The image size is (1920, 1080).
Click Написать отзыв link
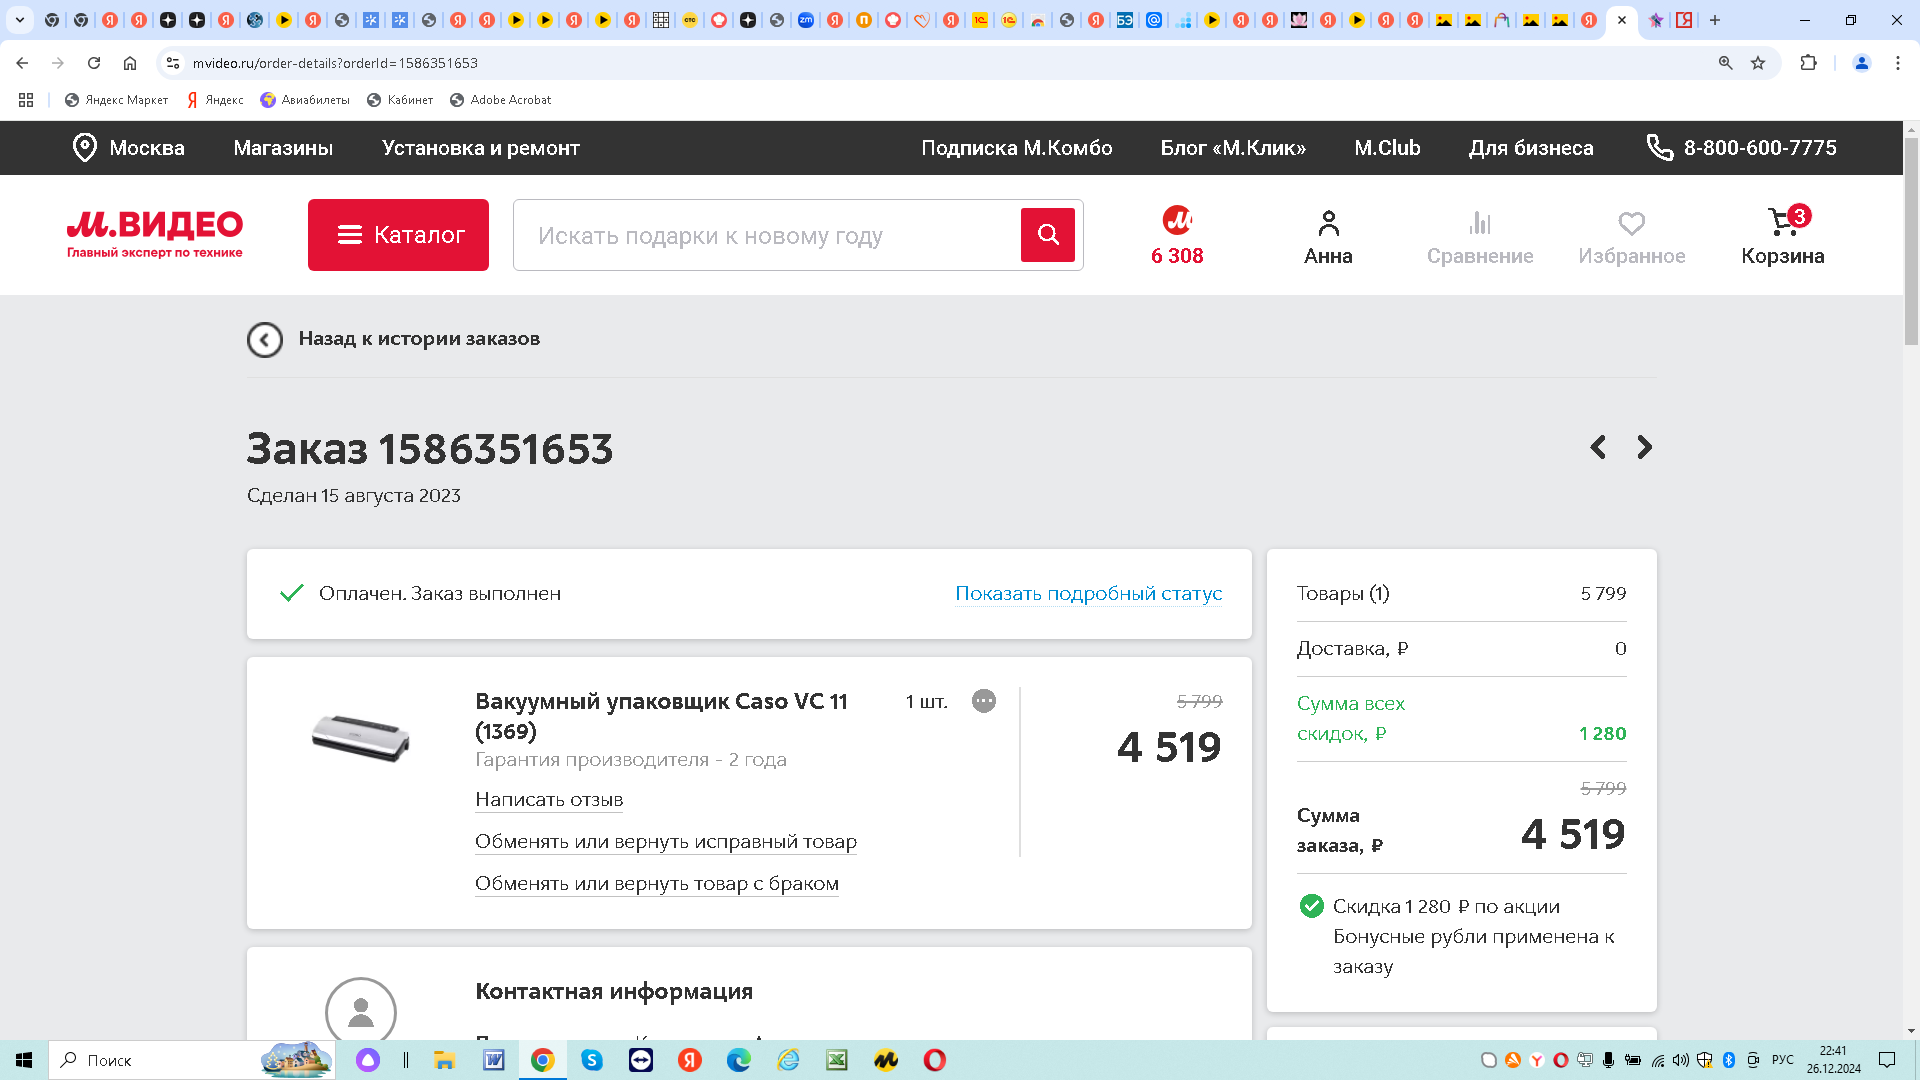549,799
